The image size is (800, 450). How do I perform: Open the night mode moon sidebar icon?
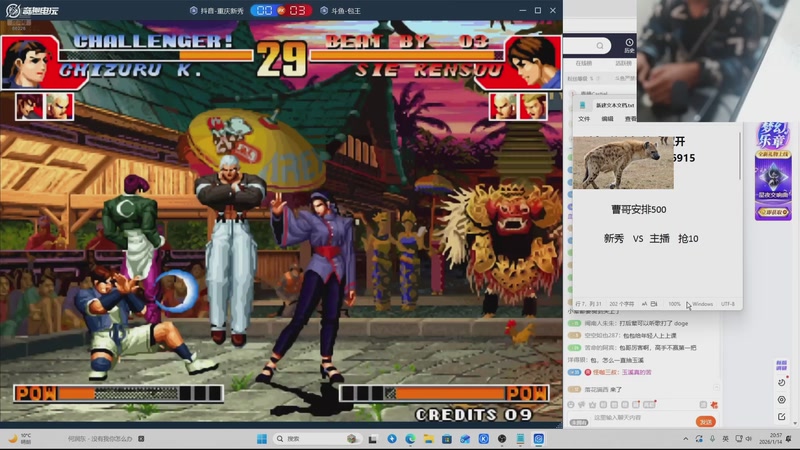[781, 383]
